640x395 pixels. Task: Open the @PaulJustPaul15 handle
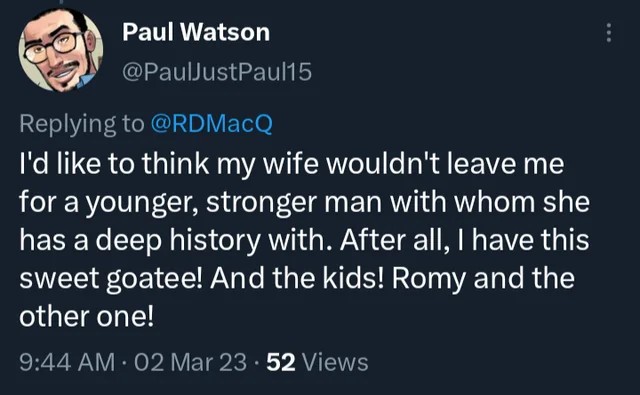pos(217,72)
